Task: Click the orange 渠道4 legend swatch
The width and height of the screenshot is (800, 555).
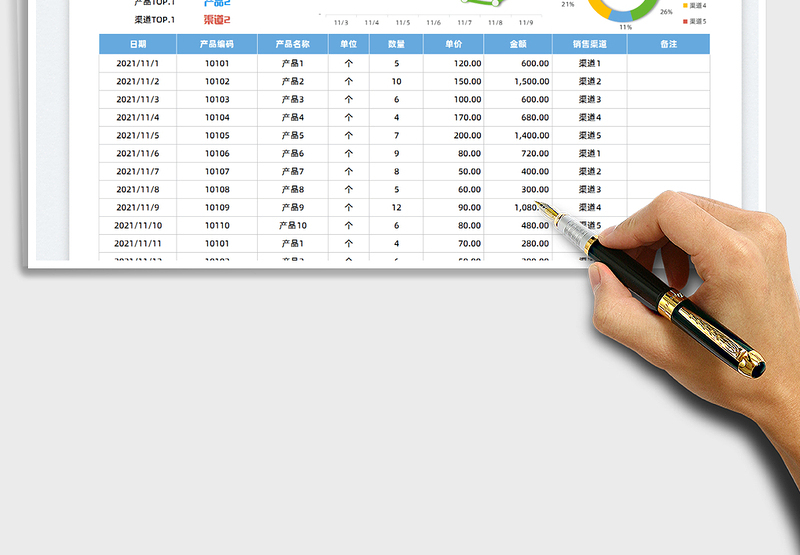Action: [685, 6]
